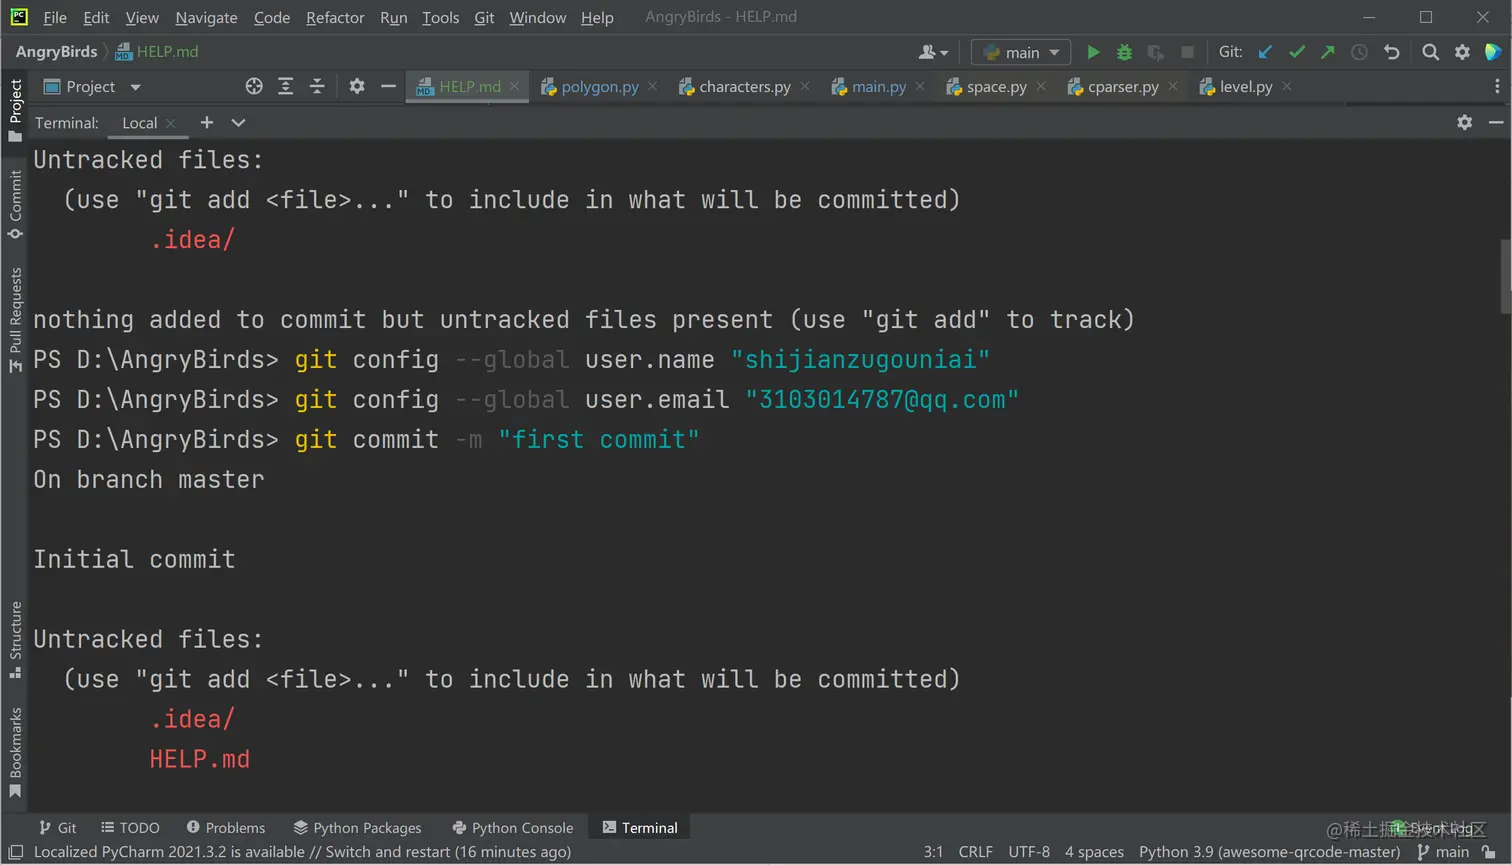Open the terminal shell options chevron
Image resolution: width=1512 pixels, height=865 pixels.
[x=238, y=122]
